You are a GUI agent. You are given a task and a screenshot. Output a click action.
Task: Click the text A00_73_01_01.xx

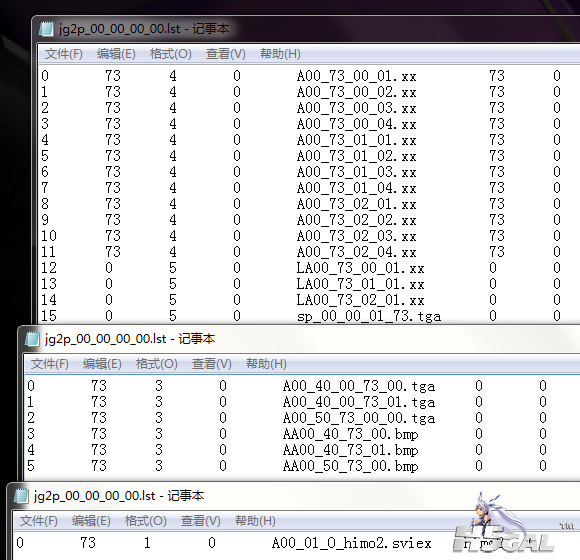pos(356,140)
